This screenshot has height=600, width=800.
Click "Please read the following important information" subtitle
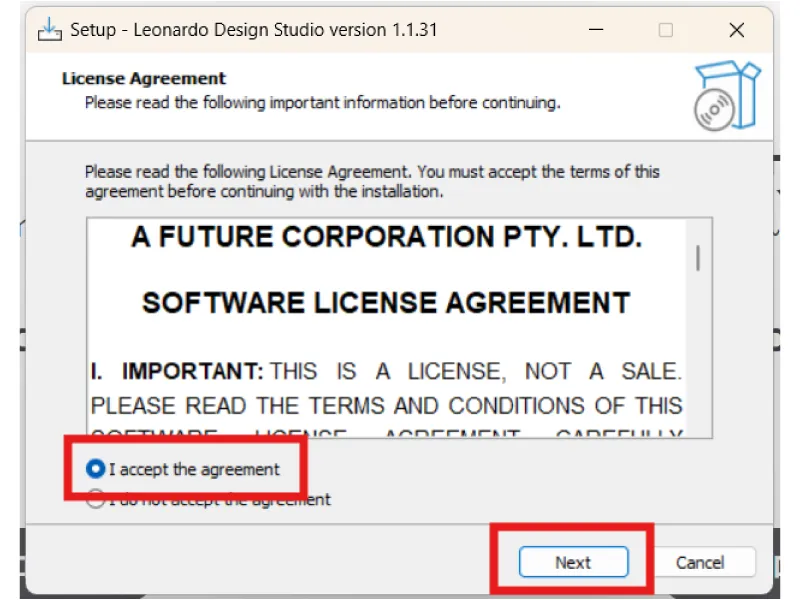click(x=322, y=102)
